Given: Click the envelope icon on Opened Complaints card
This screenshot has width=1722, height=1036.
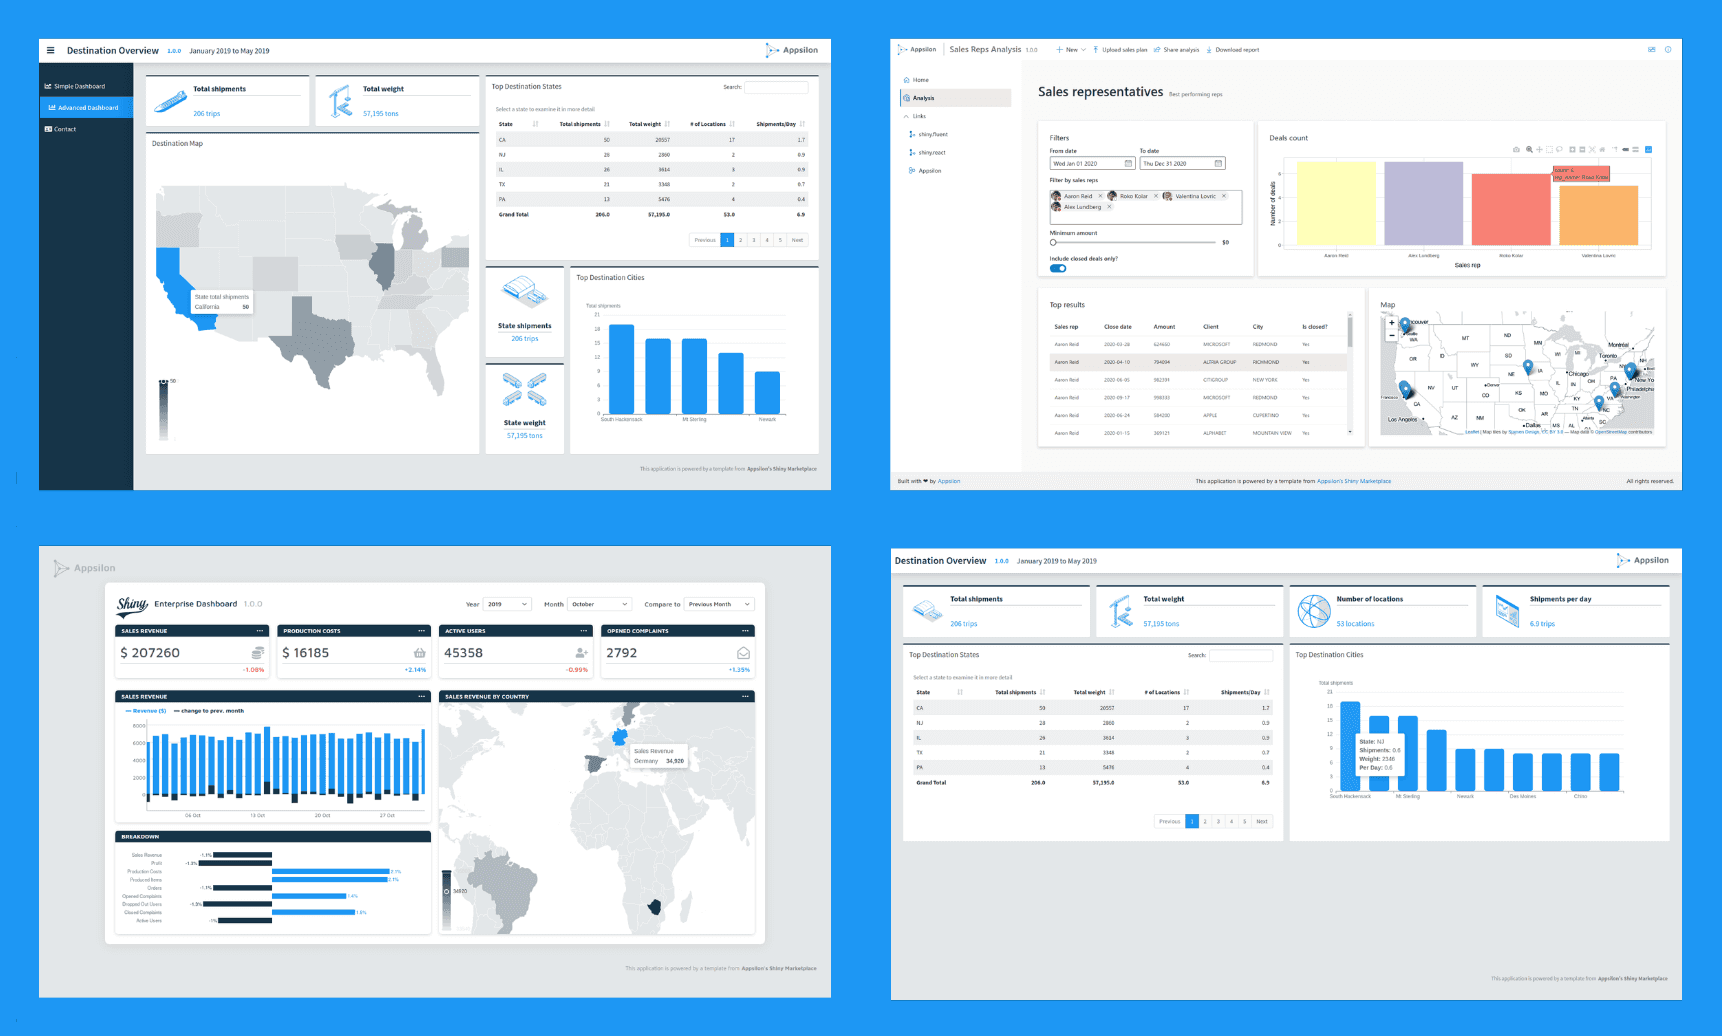Looking at the screenshot, I should tap(743, 653).
